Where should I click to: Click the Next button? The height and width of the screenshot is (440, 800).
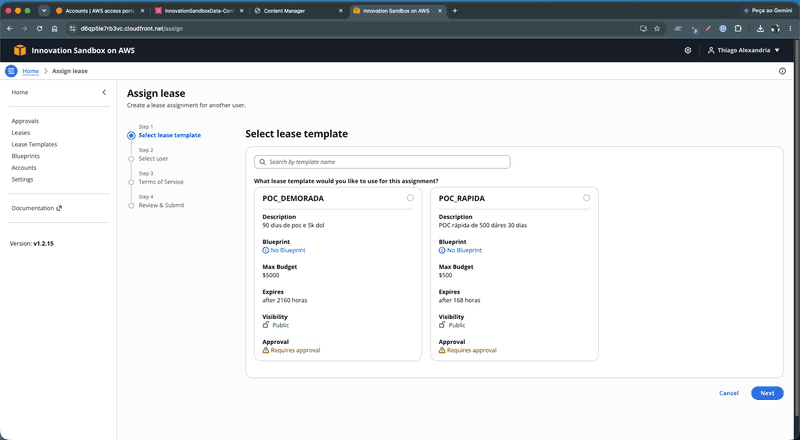click(767, 393)
